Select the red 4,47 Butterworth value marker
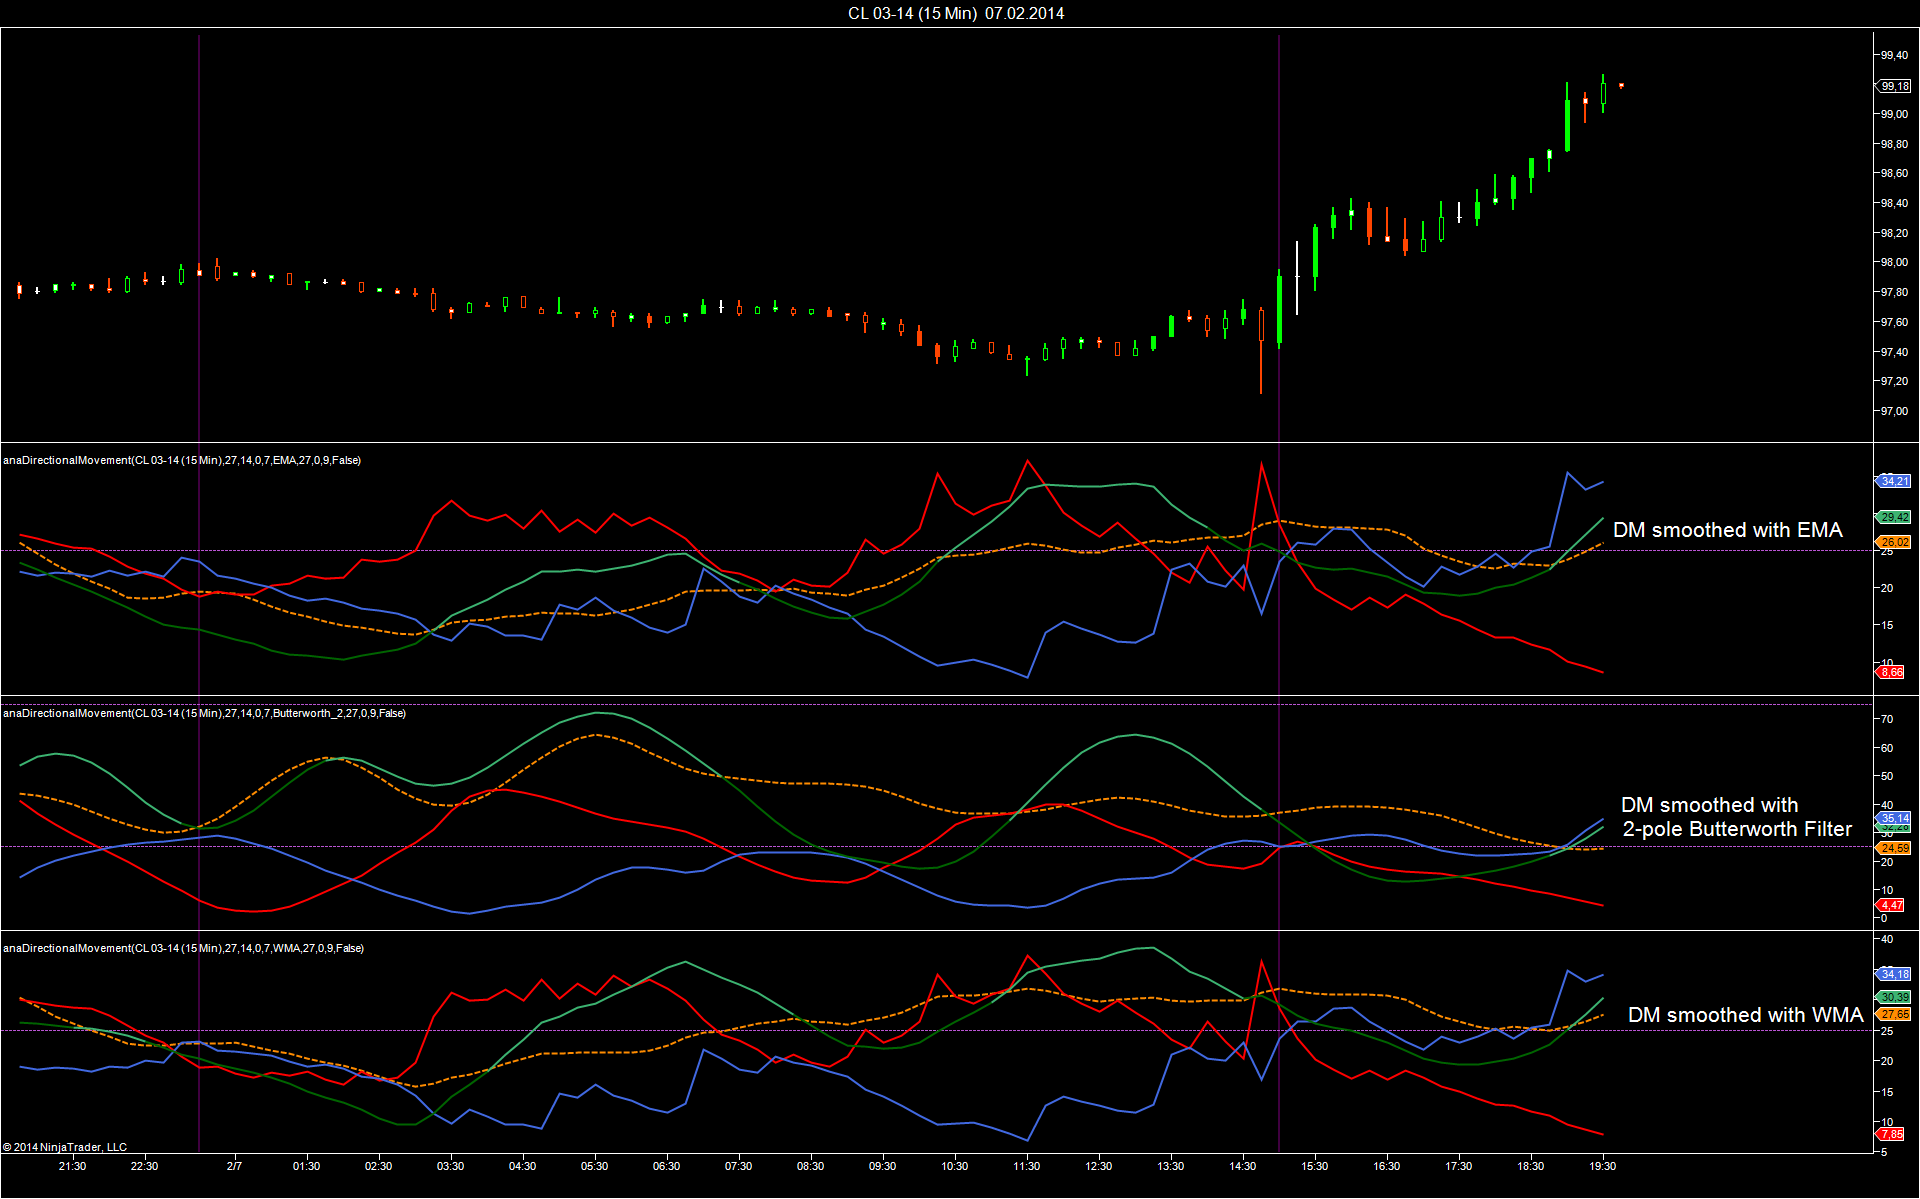Viewport: 1920px width, 1199px height. tap(1892, 905)
